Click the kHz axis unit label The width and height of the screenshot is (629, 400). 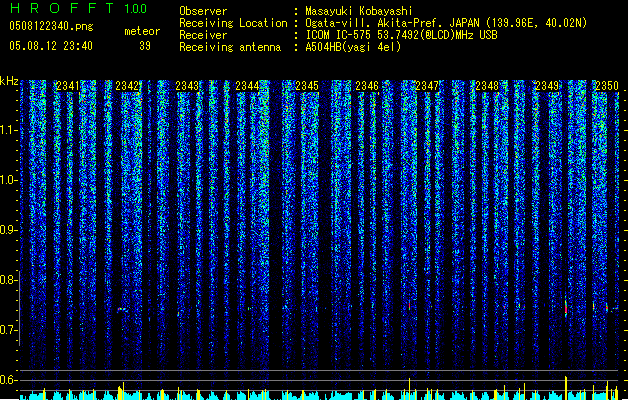click(9, 81)
